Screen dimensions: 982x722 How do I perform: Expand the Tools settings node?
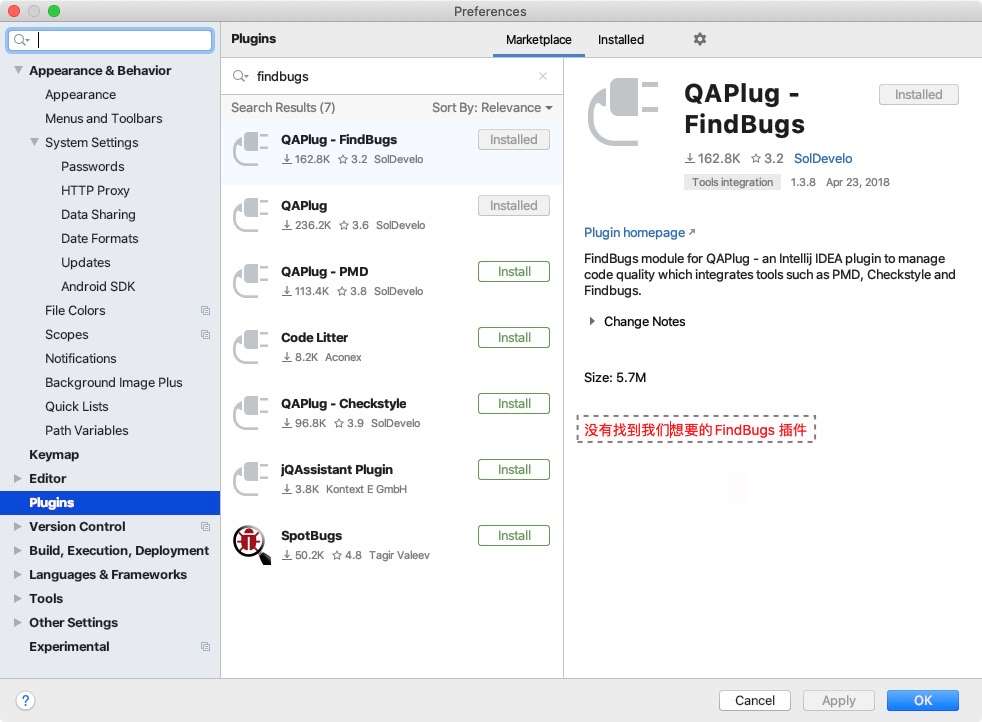[18, 599]
